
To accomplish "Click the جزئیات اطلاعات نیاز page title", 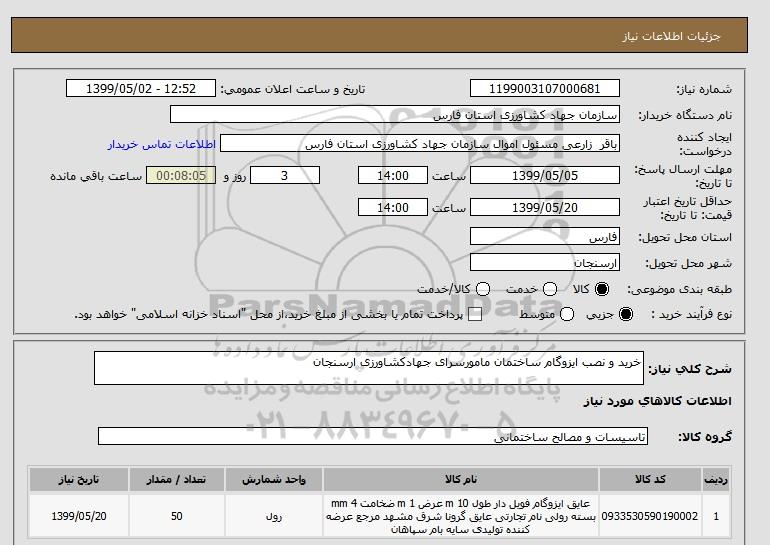I will click(x=671, y=36).
